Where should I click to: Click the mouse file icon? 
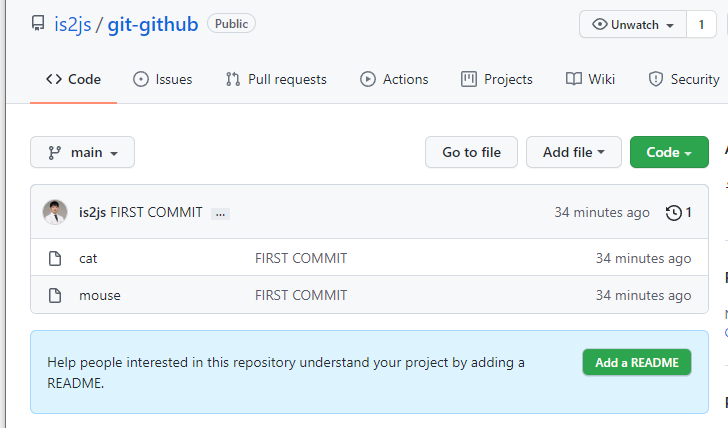point(55,295)
